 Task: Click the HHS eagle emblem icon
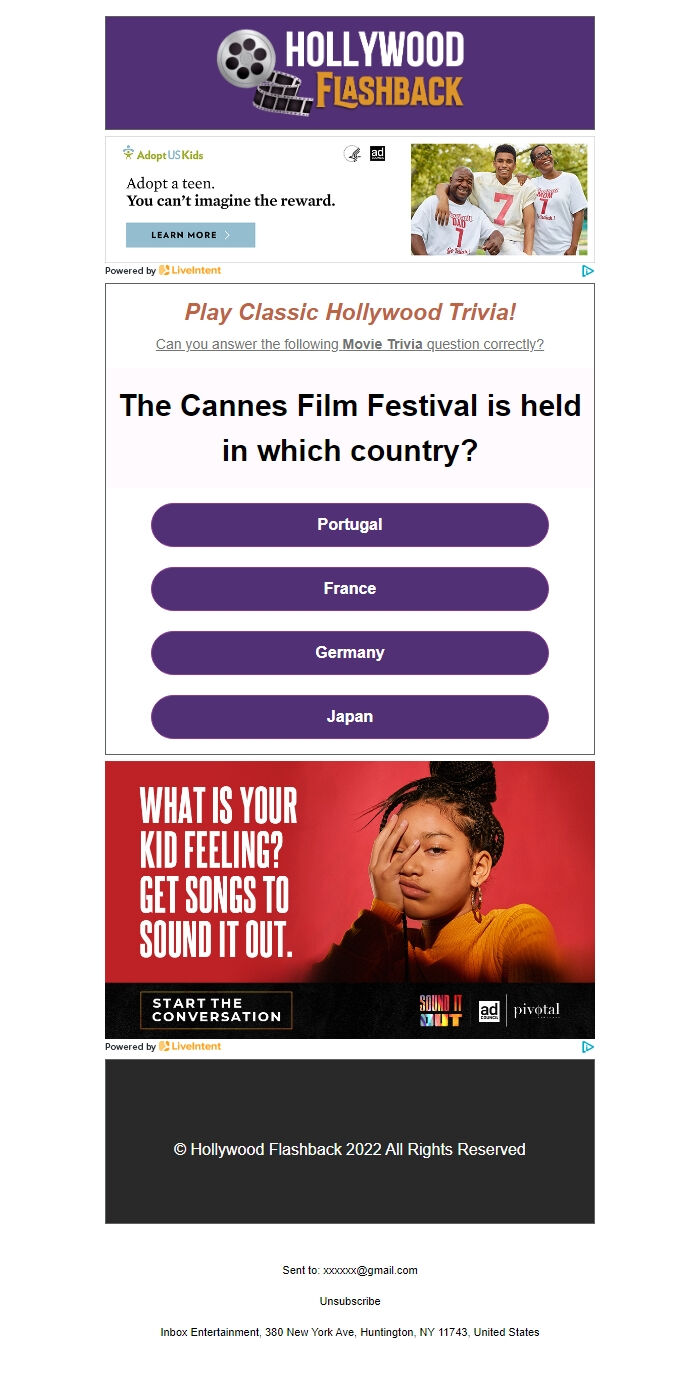pos(352,154)
